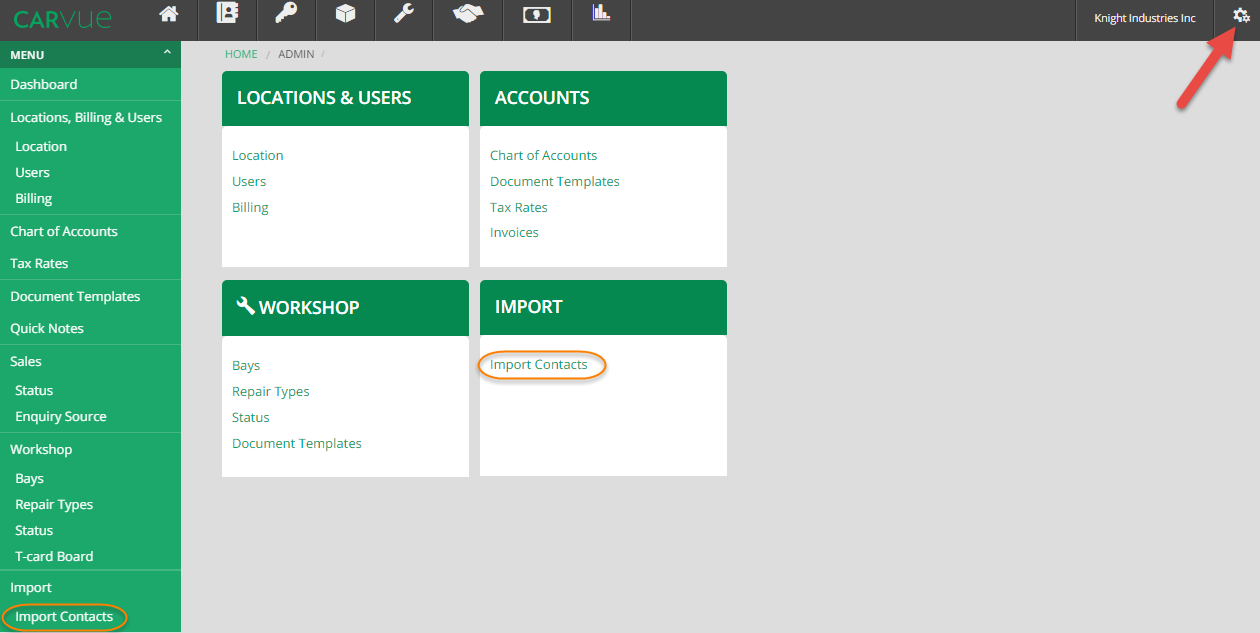Open Import Contacts in the sidebar
Image resolution: width=1260 pixels, height=633 pixels.
point(64,616)
